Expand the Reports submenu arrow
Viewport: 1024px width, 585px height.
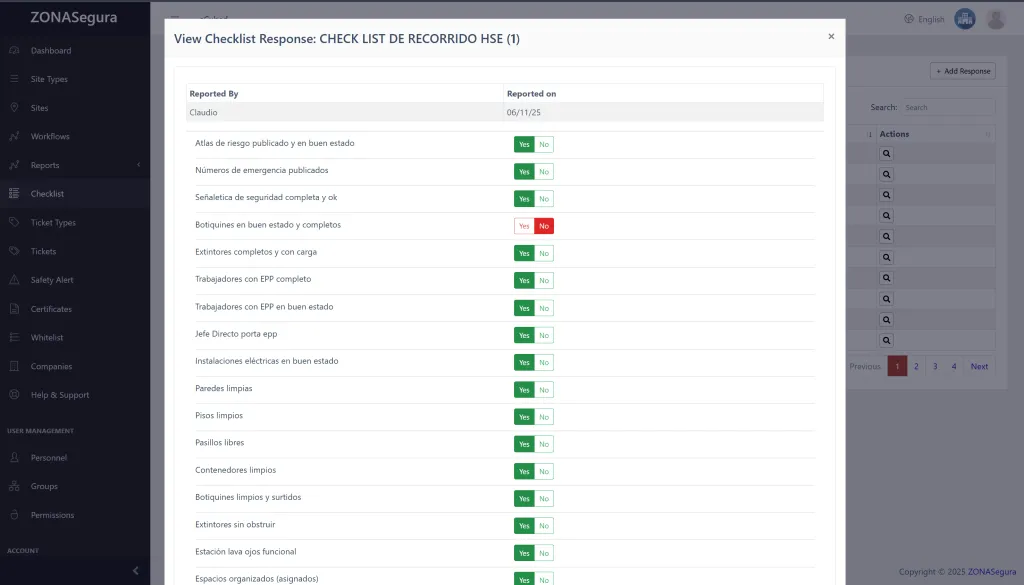click(138, 165)
